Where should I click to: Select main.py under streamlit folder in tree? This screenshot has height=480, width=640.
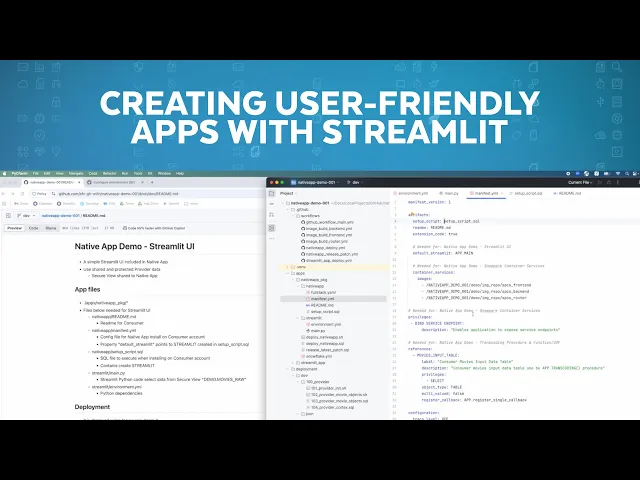click(x=315, y=331)
